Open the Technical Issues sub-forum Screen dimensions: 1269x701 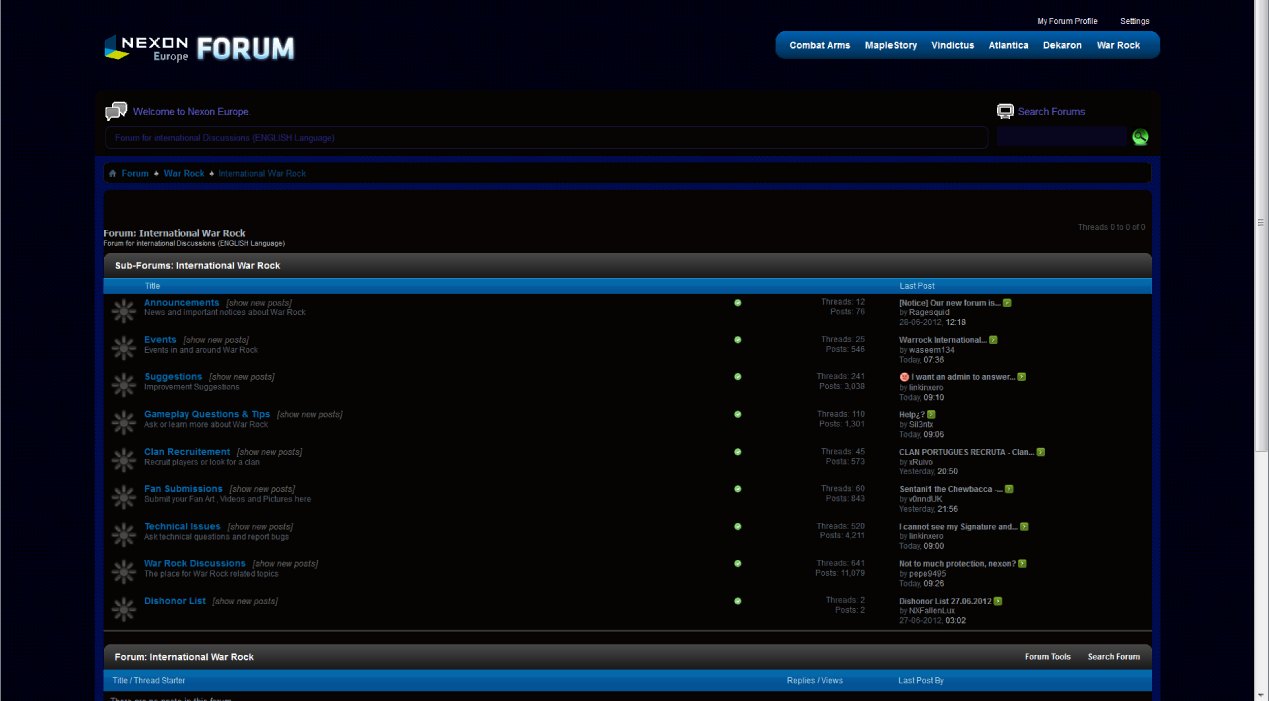pos(182,526)
